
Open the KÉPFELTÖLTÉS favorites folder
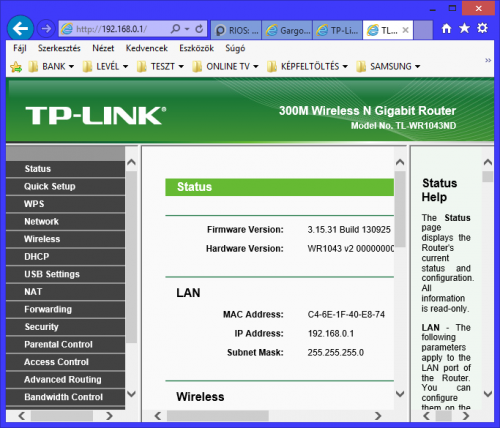307,67
